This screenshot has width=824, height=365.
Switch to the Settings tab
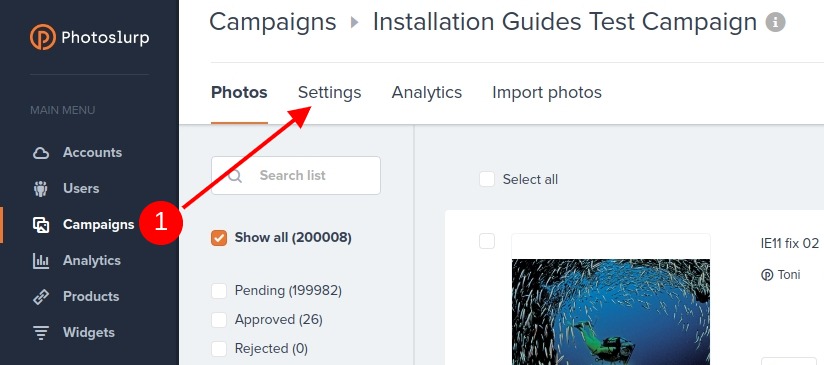tap(329, 92)
